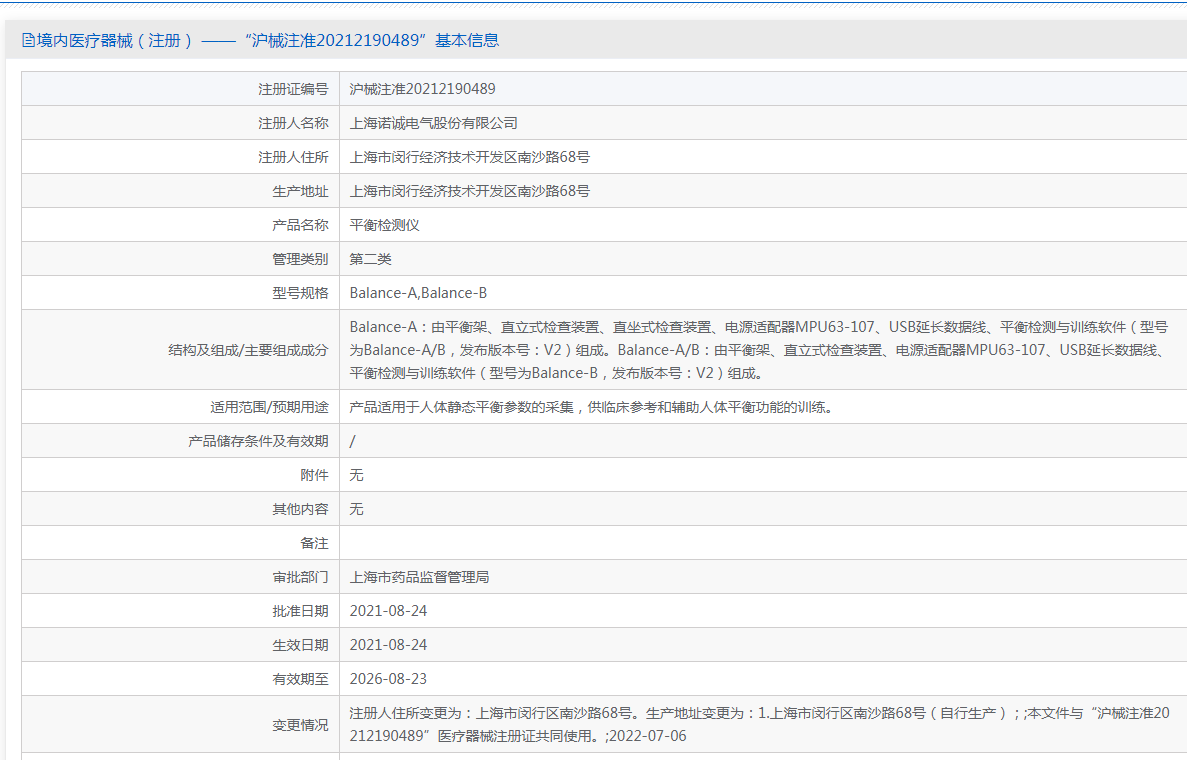This screenshot has height=760, width=1187.
Task: Select the product name 平衡检测仪
Action: pyautogui.click(x=384, y=225)
